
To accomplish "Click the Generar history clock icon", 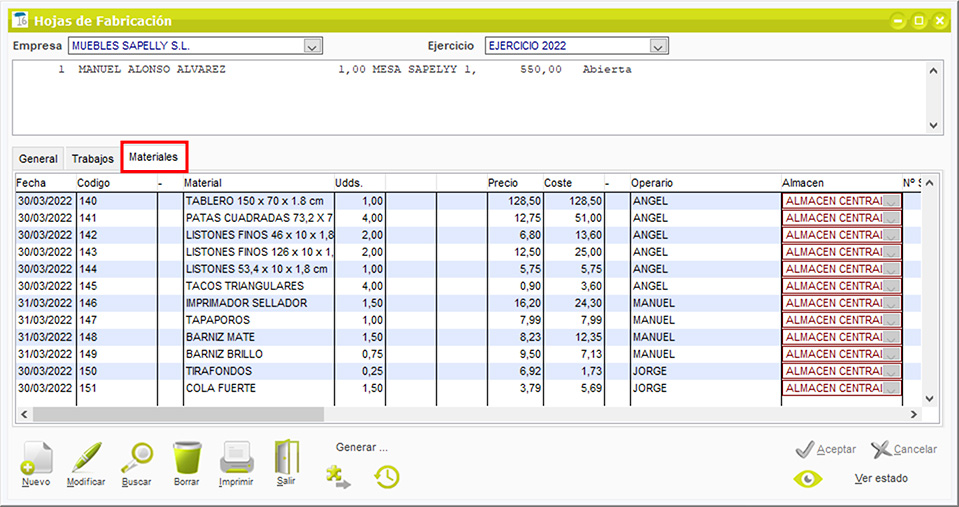I will pos(387,477).
